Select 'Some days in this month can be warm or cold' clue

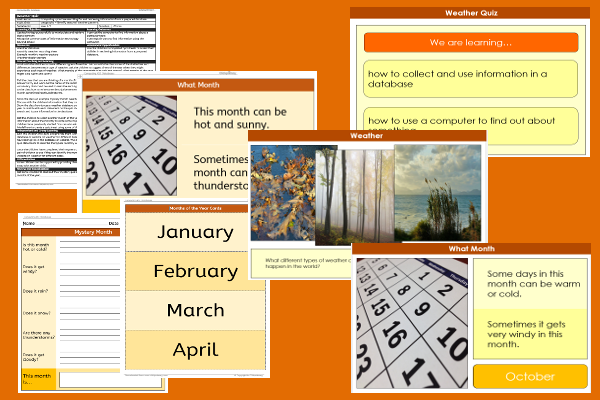530,284
